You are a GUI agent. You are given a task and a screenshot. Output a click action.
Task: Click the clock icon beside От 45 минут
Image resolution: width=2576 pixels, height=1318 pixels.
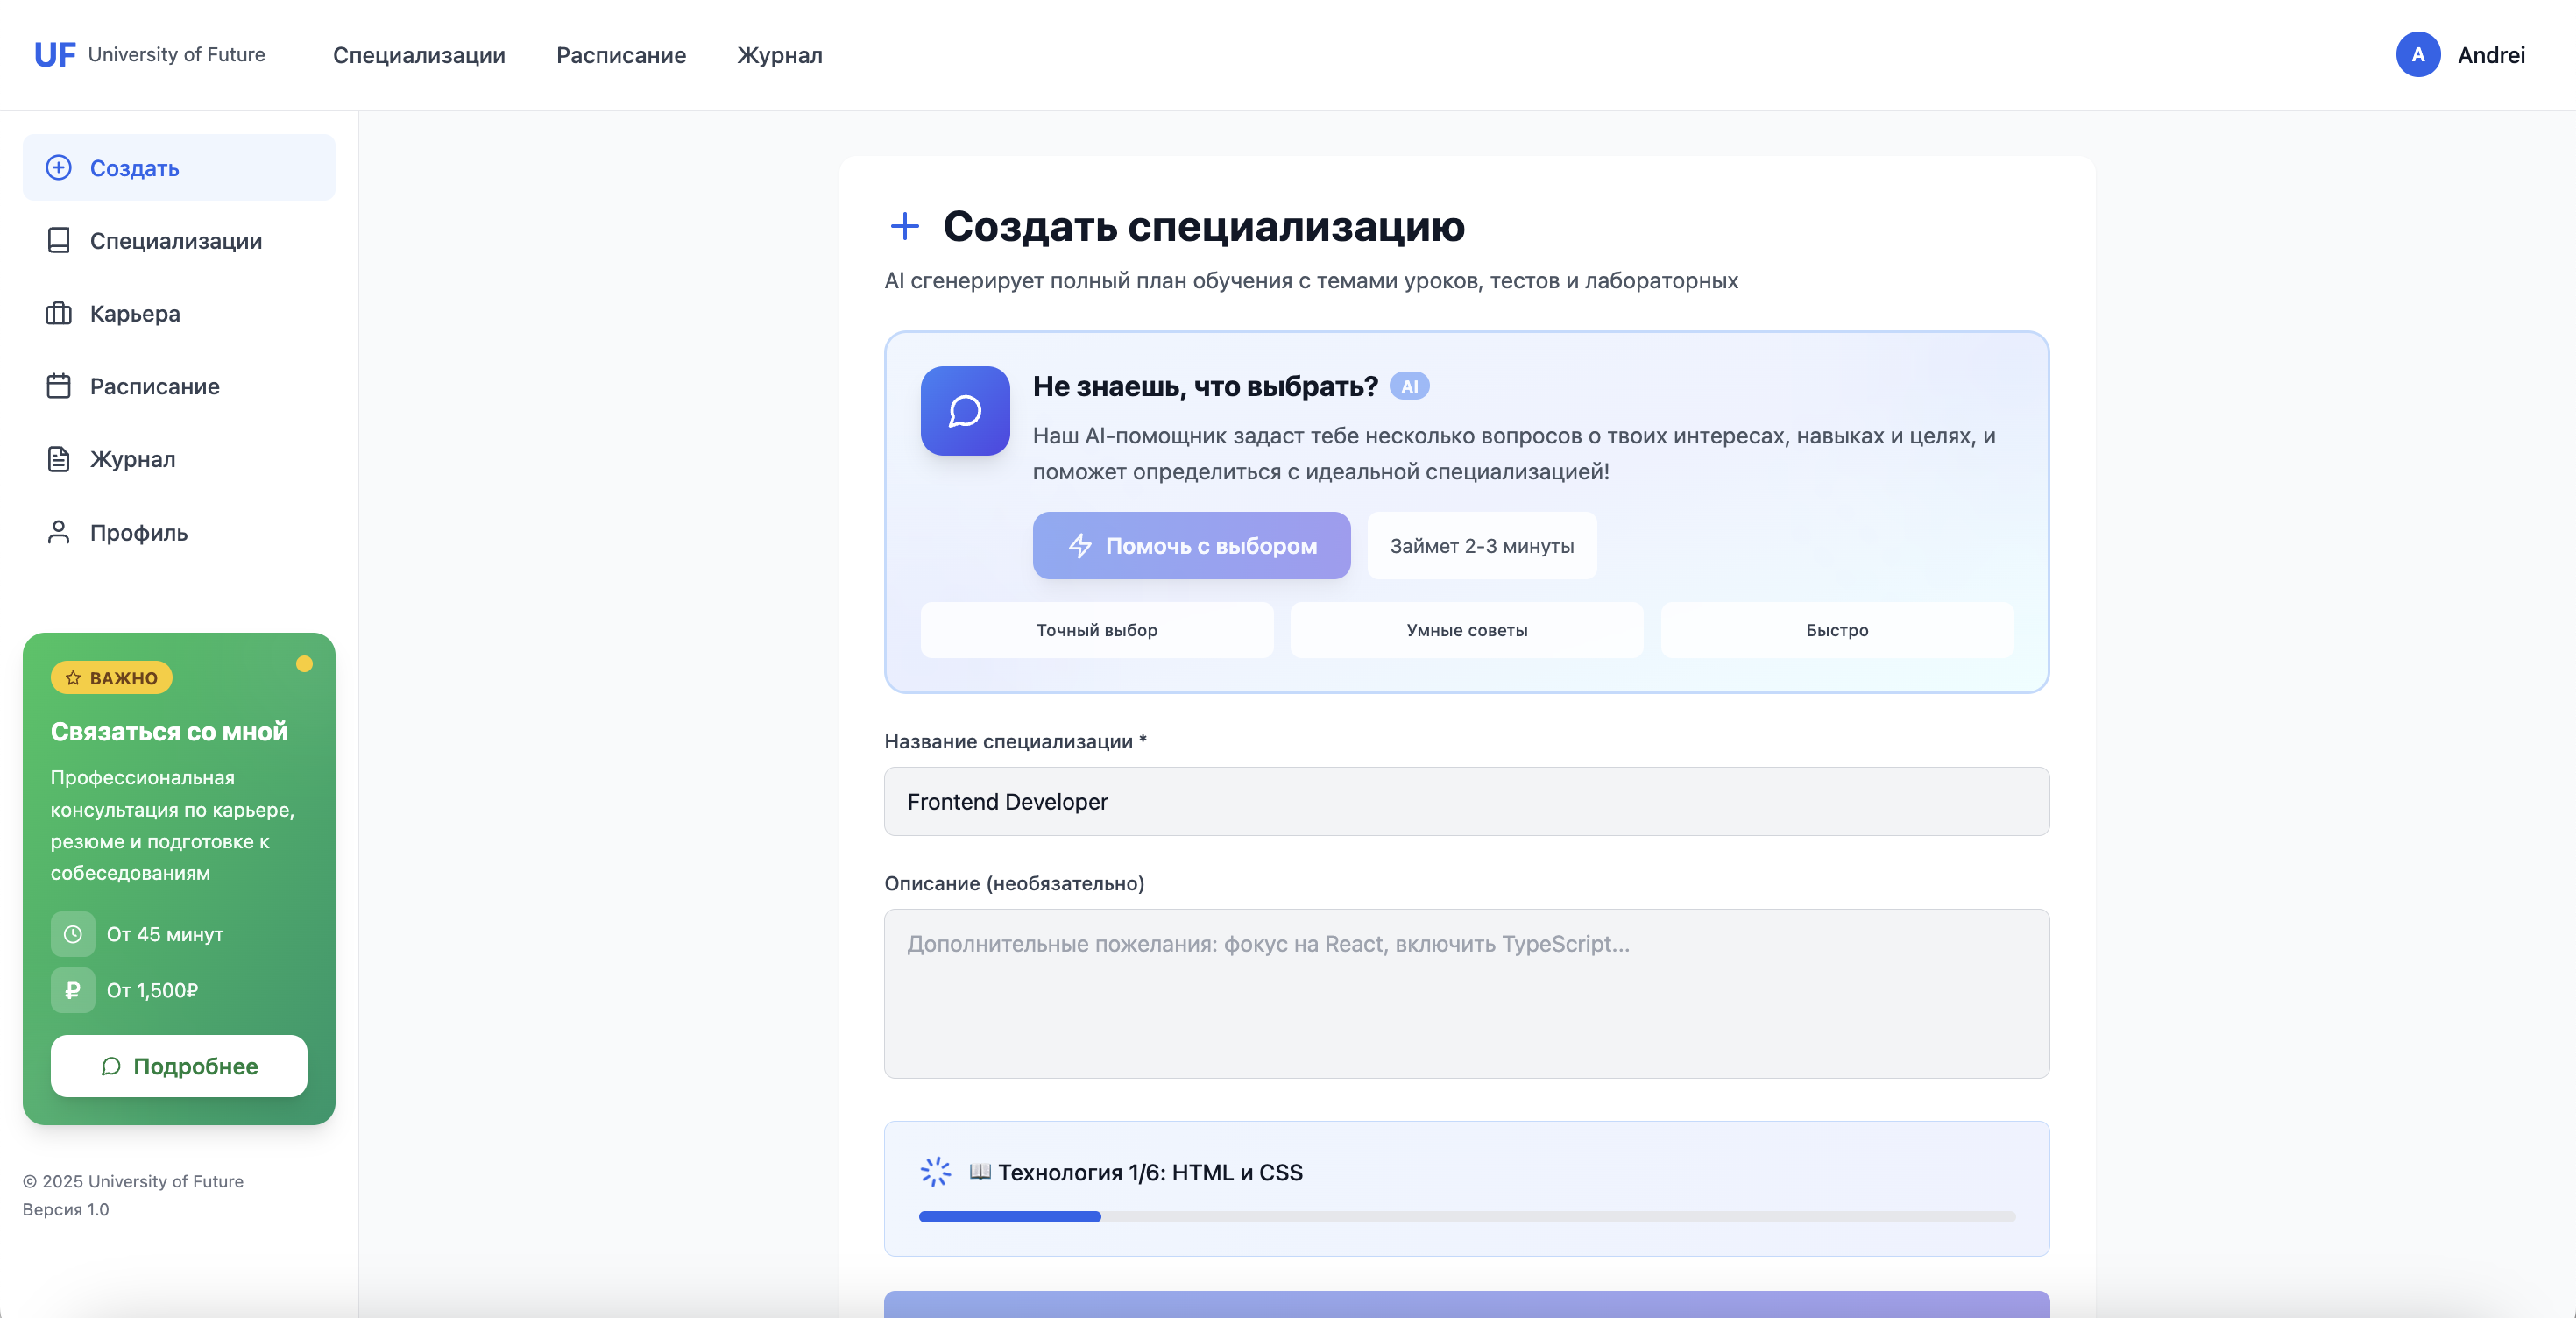(x=73, y=934)
